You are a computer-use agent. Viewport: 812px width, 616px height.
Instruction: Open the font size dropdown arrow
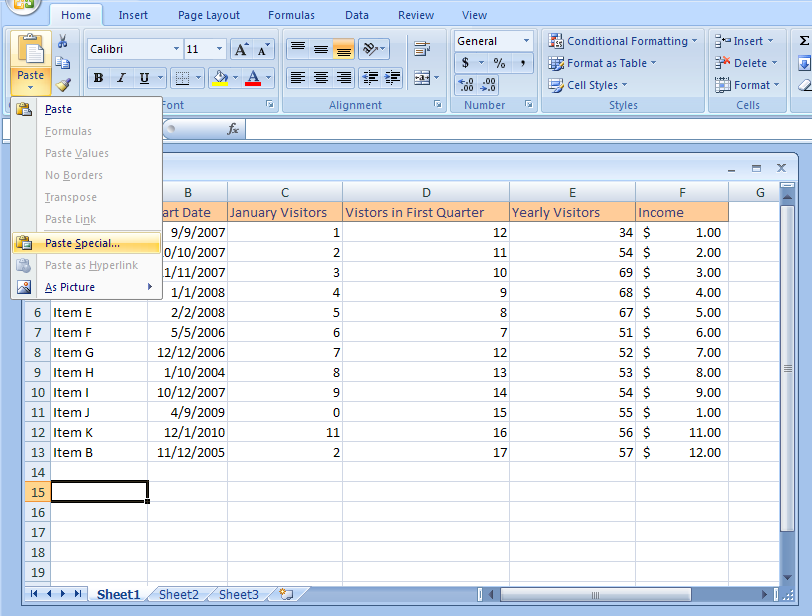220,49
